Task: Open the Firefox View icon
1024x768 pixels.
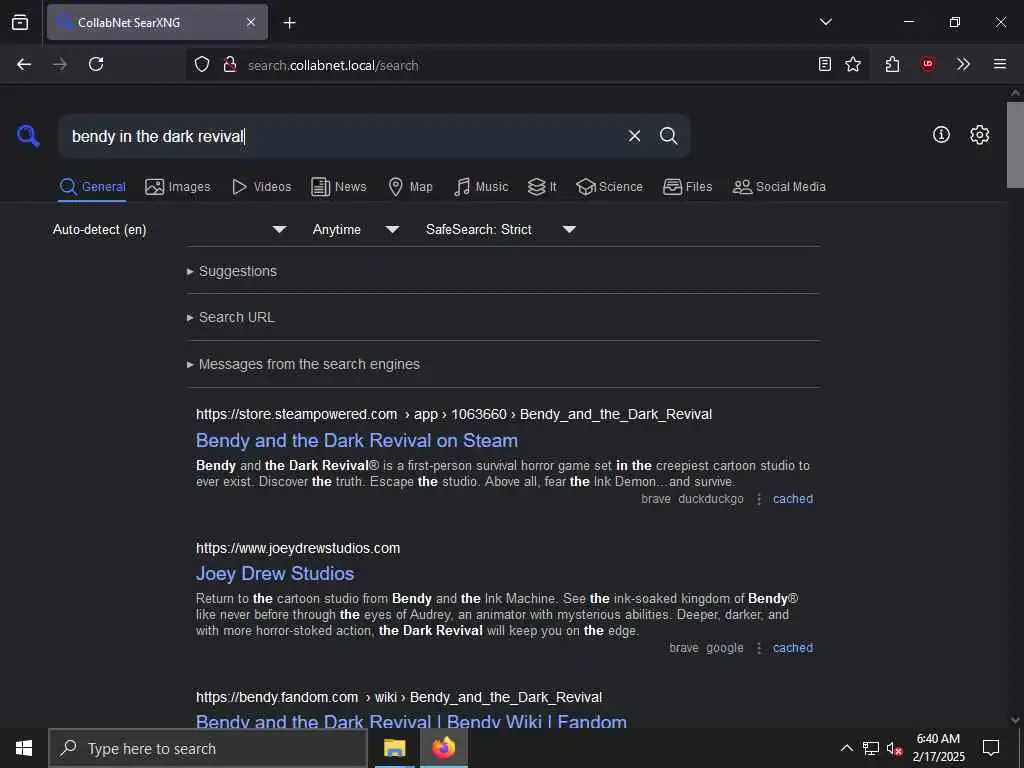Action: click(x=20, y=22)
